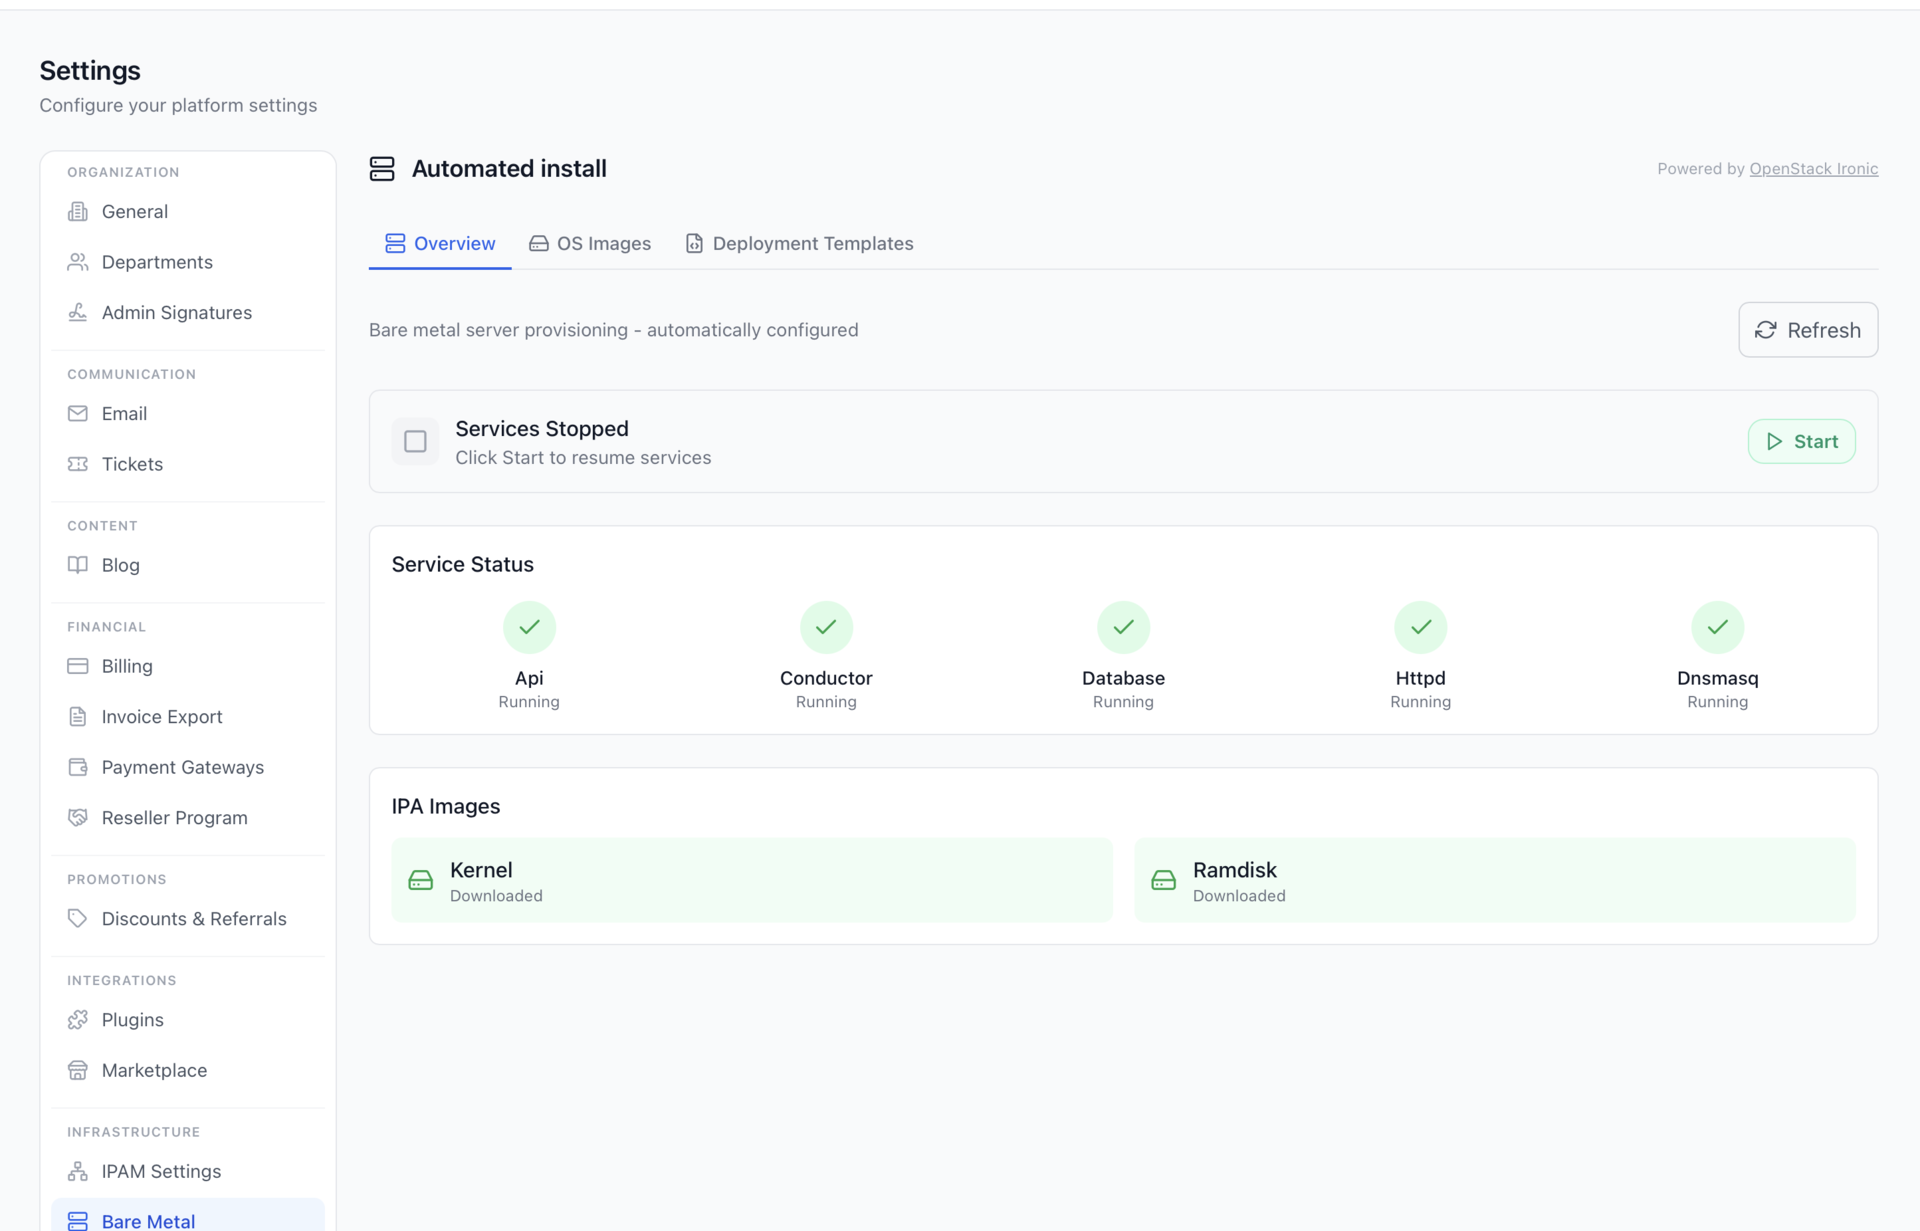
Task: Click the Email envelope icon
Action: coord(77,413)
